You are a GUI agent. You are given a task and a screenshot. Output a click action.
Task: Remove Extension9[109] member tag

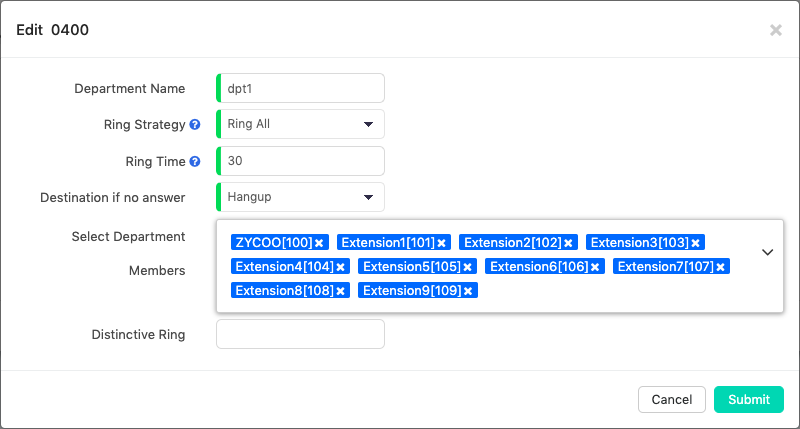(x=467, y=291)
